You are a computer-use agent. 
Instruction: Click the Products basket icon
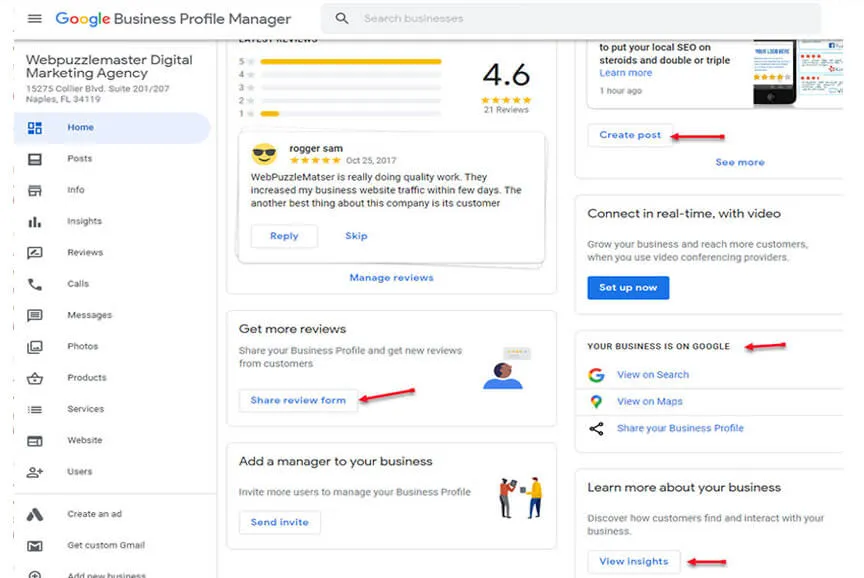coord(35,378)
